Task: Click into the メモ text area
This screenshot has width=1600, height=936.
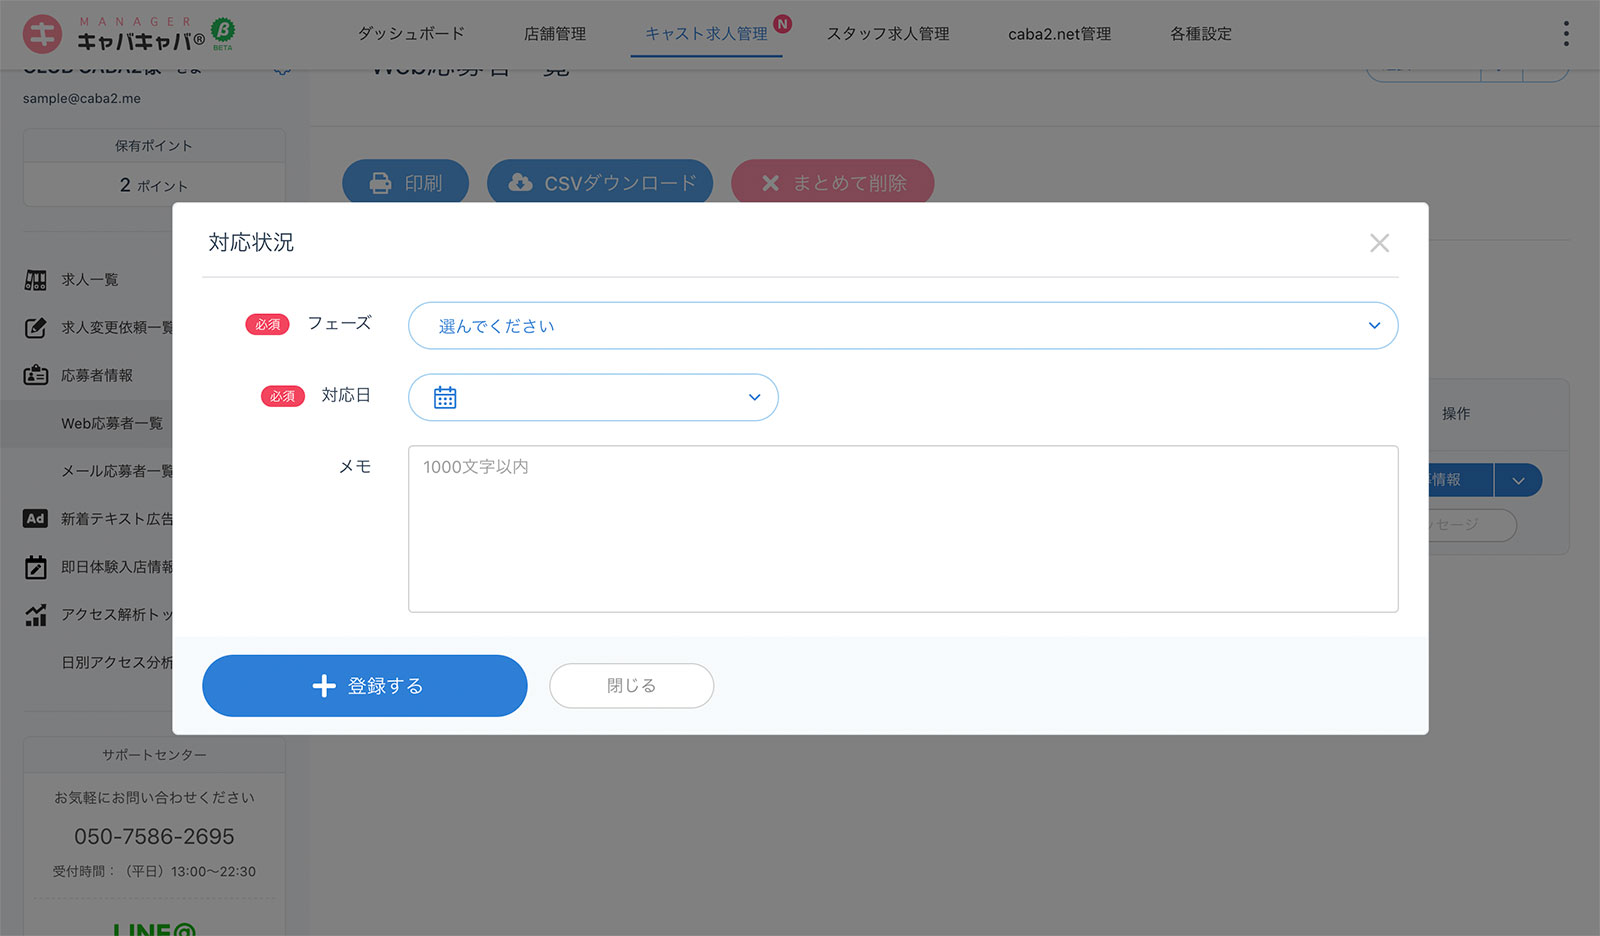Action: (x=902, y=529)
